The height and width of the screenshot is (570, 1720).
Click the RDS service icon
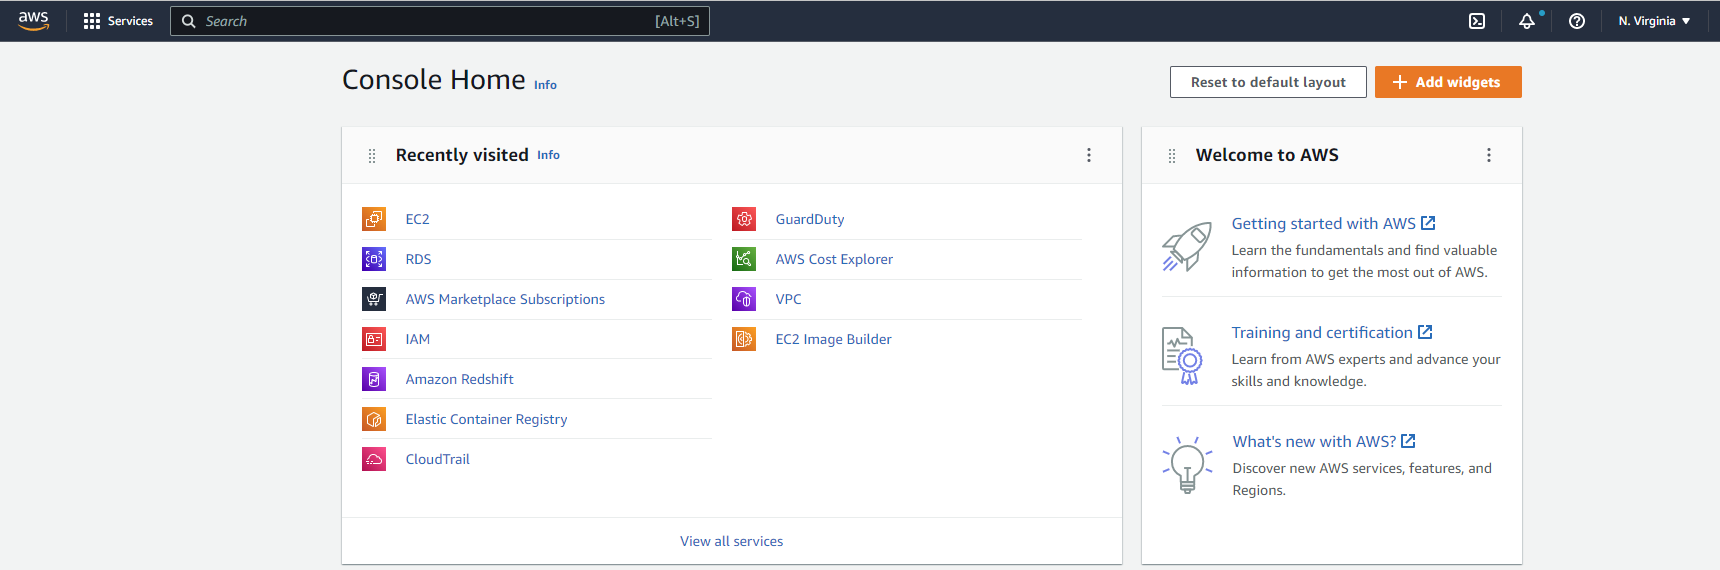(374, 259)
